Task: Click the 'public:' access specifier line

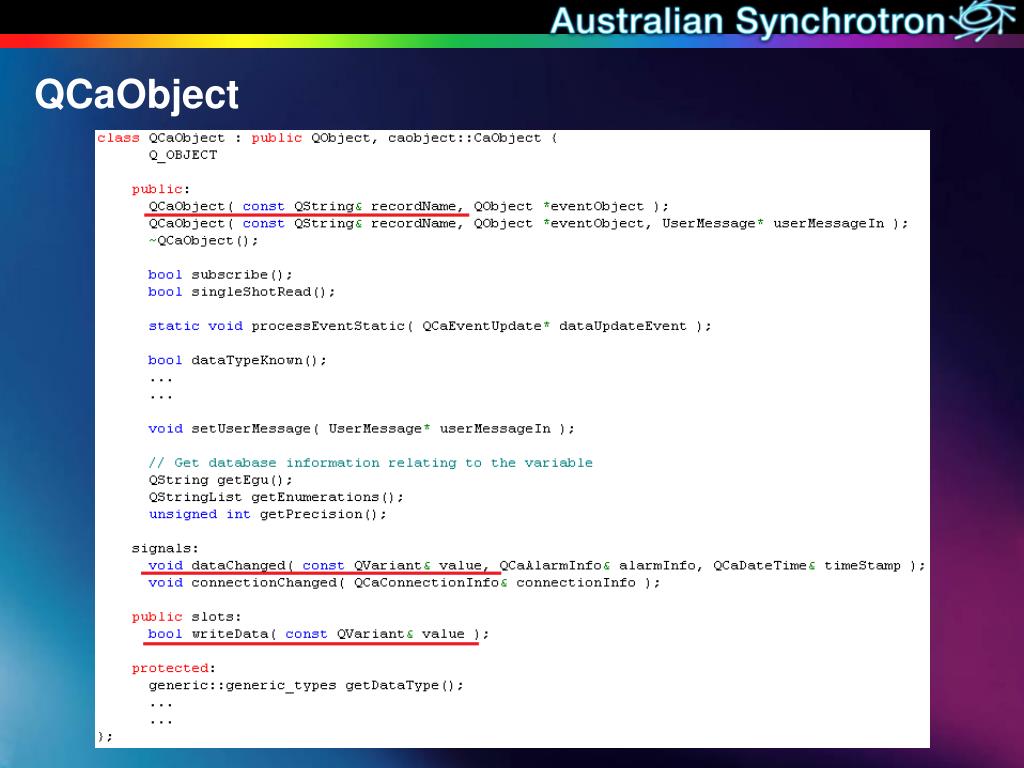Action: (161, 189)
